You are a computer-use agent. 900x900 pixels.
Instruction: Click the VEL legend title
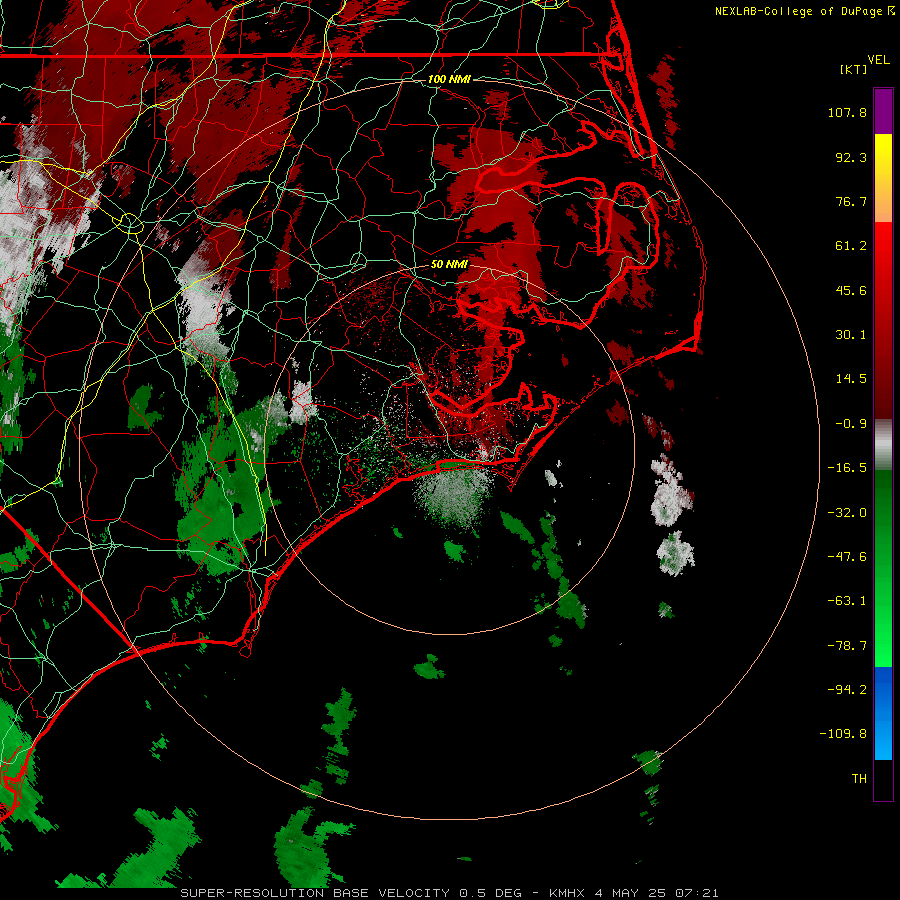[878, 60]
